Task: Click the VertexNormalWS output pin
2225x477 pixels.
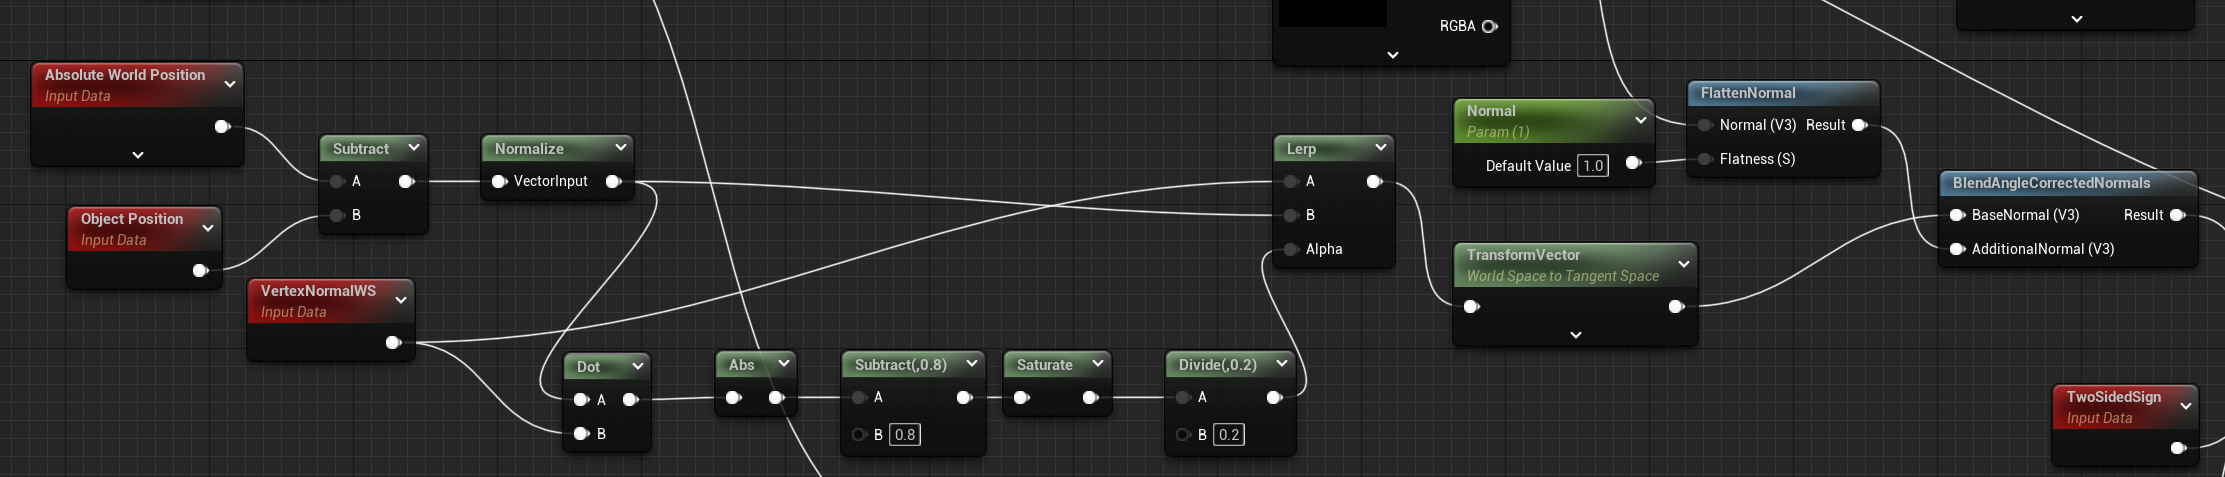Action: (x=393, y=342)
